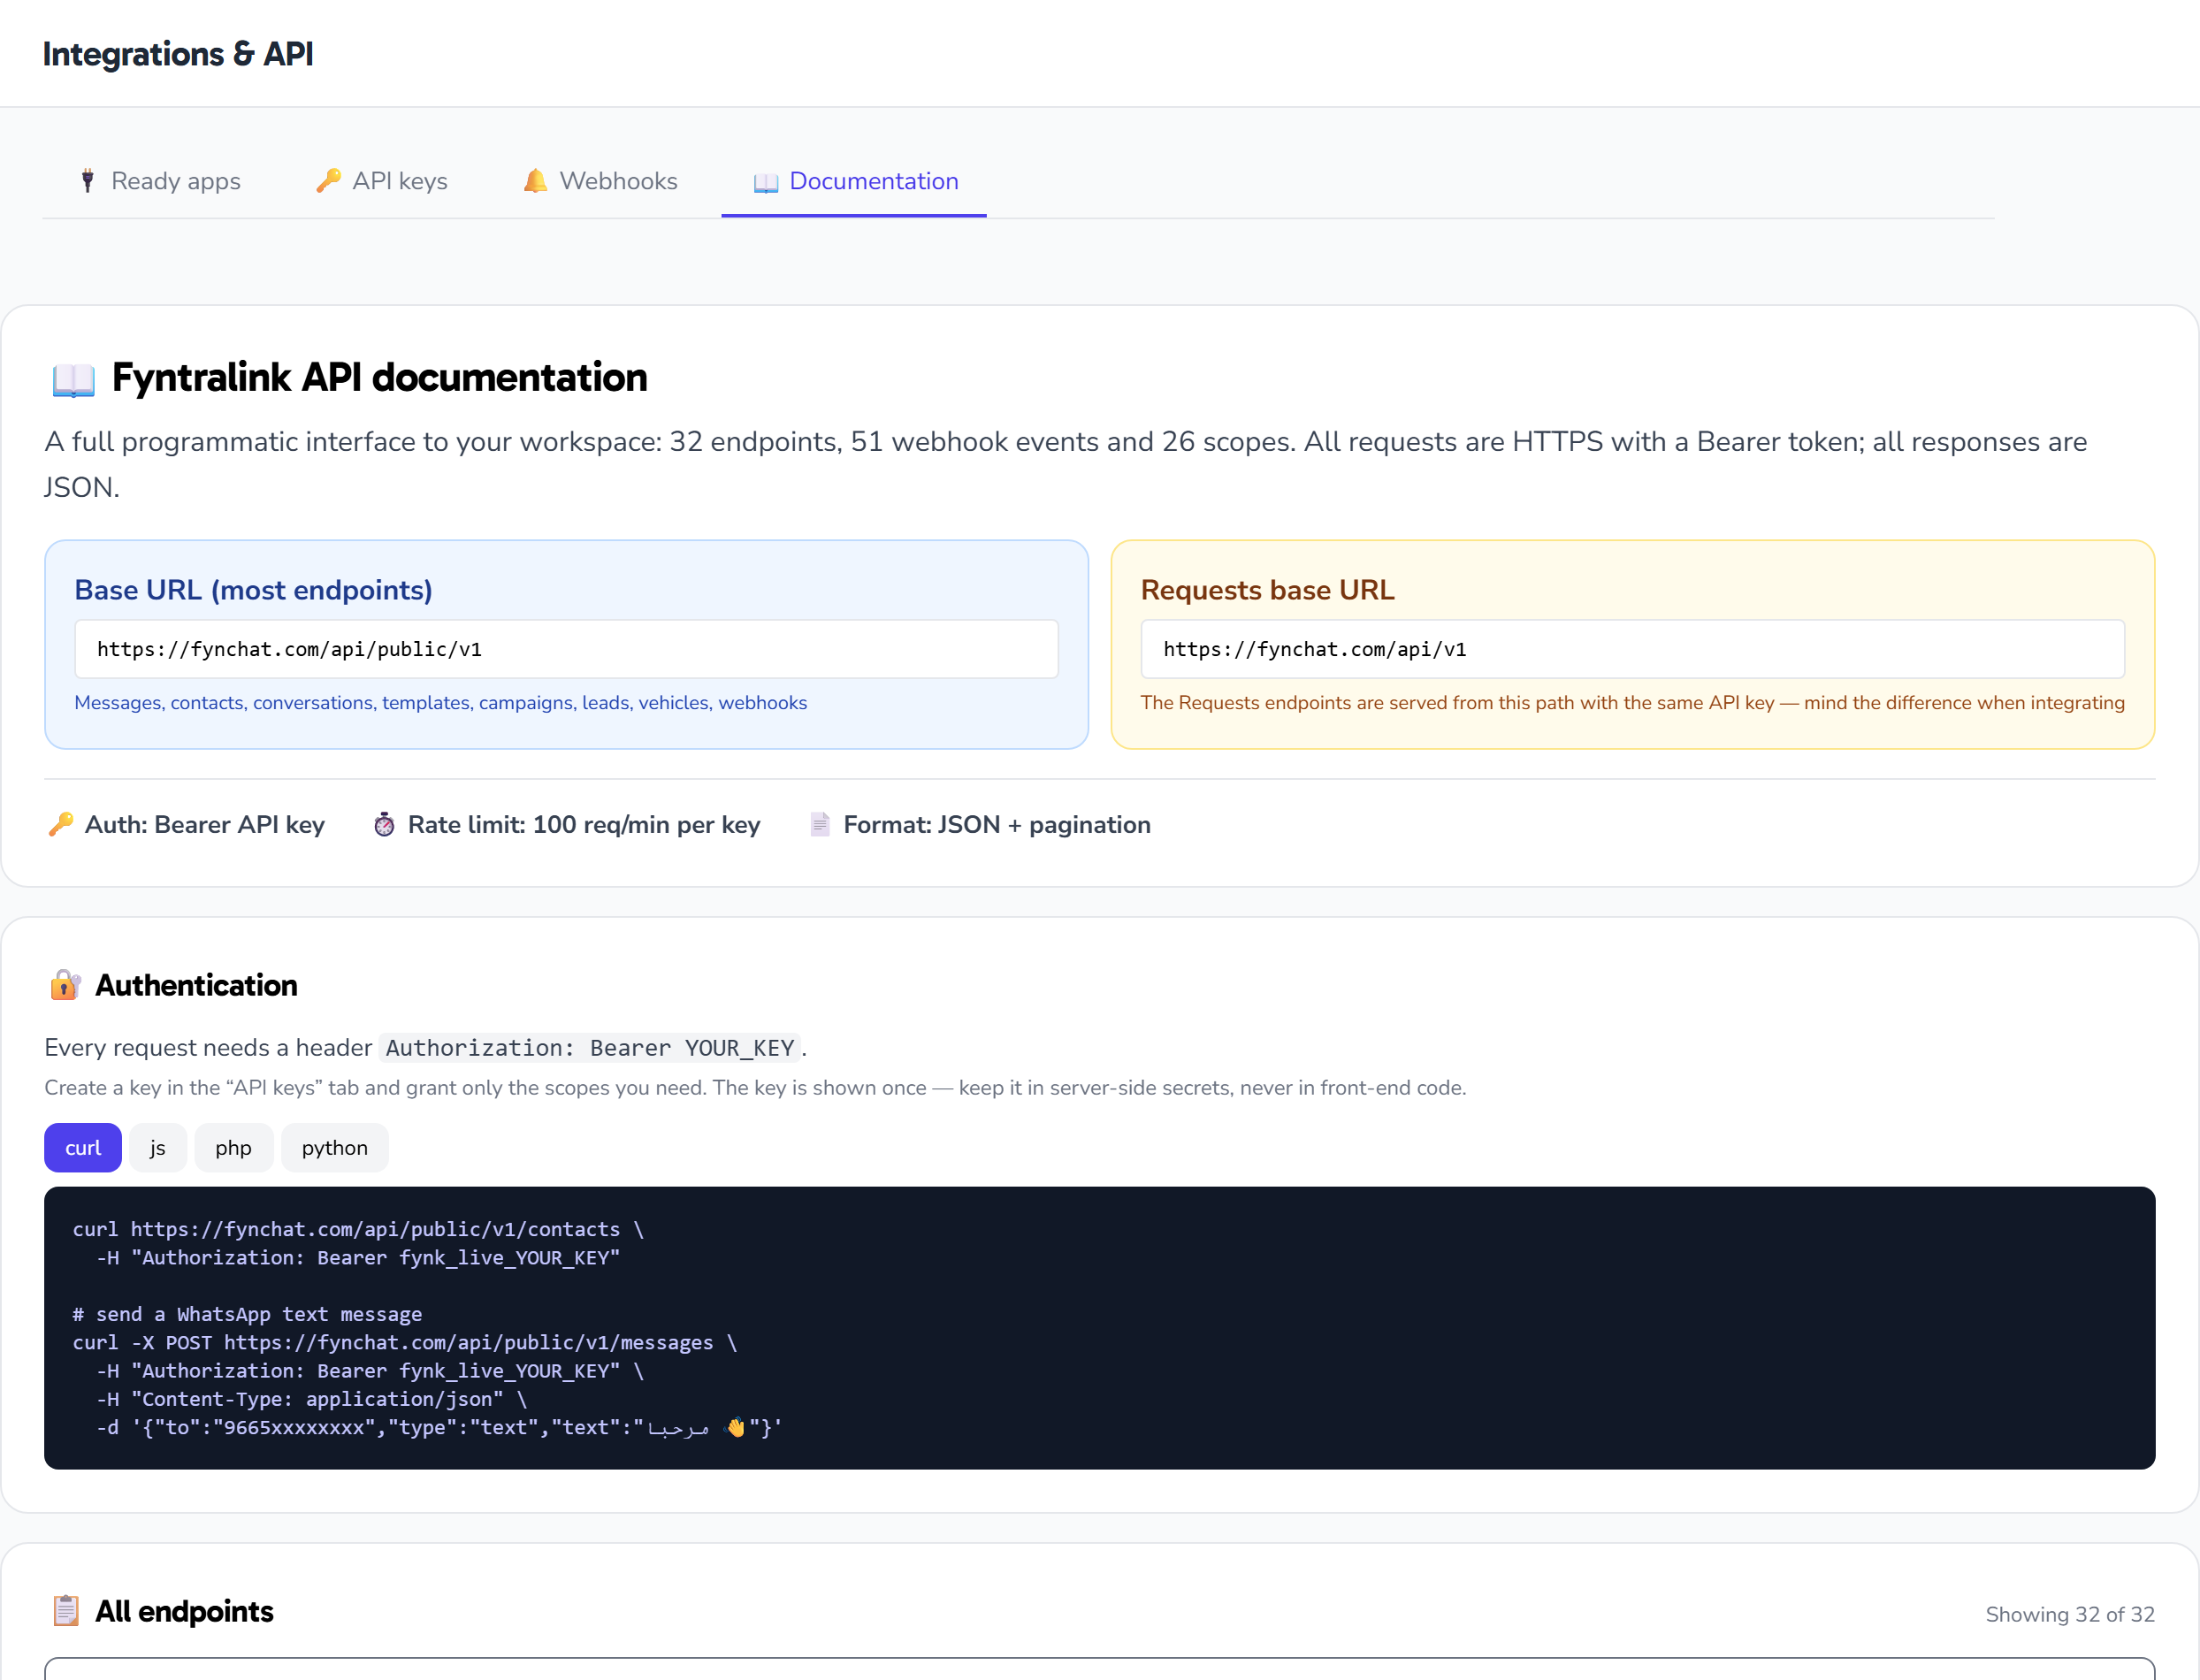This screenshot has width=2200, height=1680.
Task: Click the Auth: Bearer API key label
Action: click(205, 825)
